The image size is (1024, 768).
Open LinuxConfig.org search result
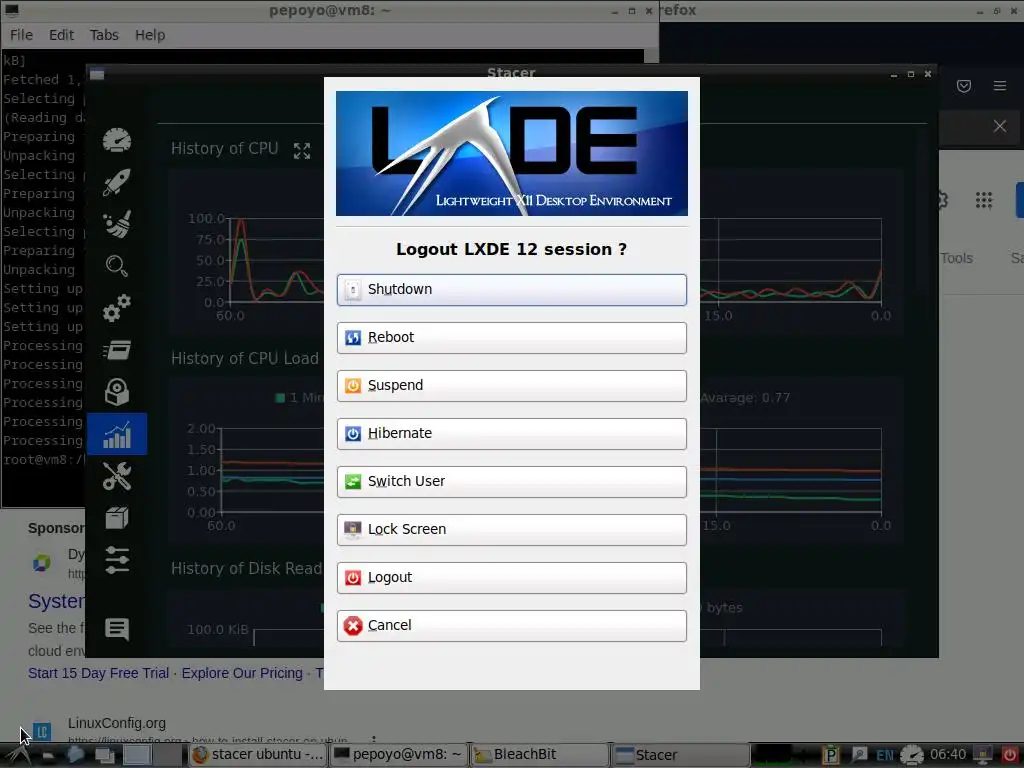coord(117,723)
